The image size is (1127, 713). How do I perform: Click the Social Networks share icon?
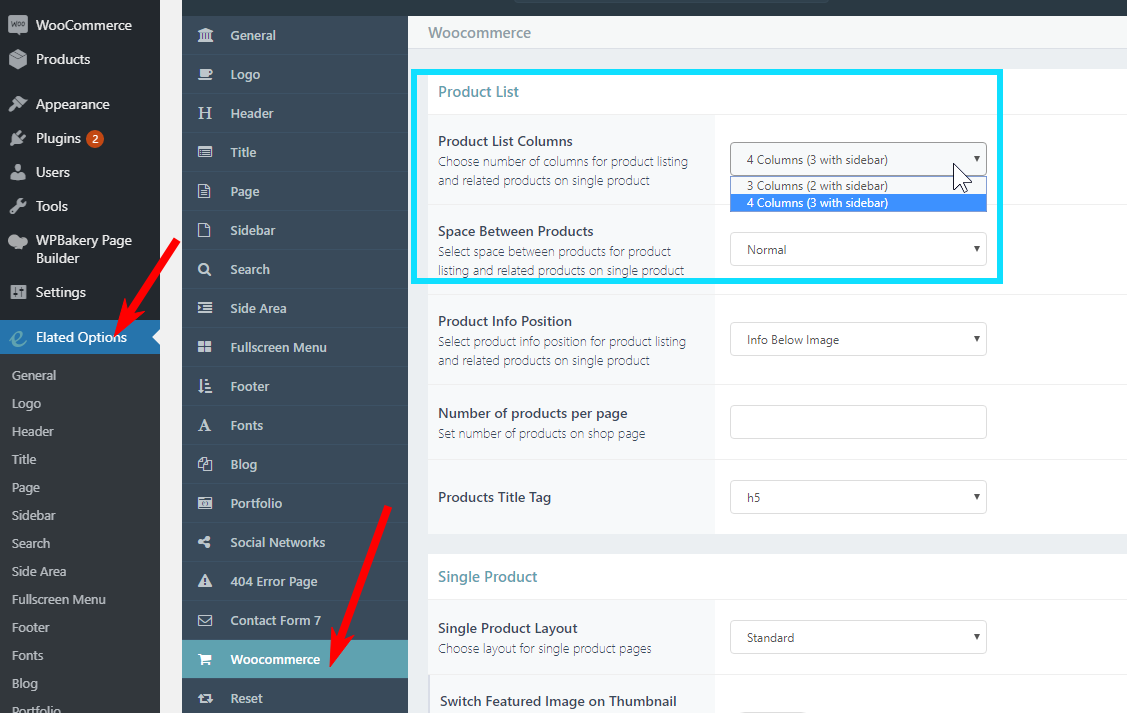pos(205,542)
